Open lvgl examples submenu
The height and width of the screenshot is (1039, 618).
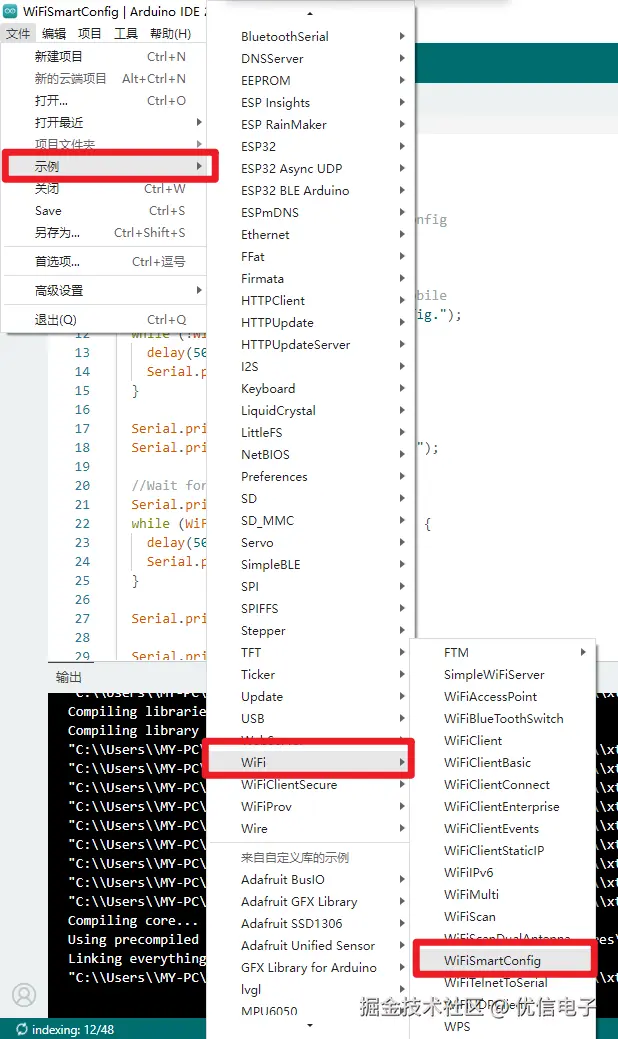point(311,989)
